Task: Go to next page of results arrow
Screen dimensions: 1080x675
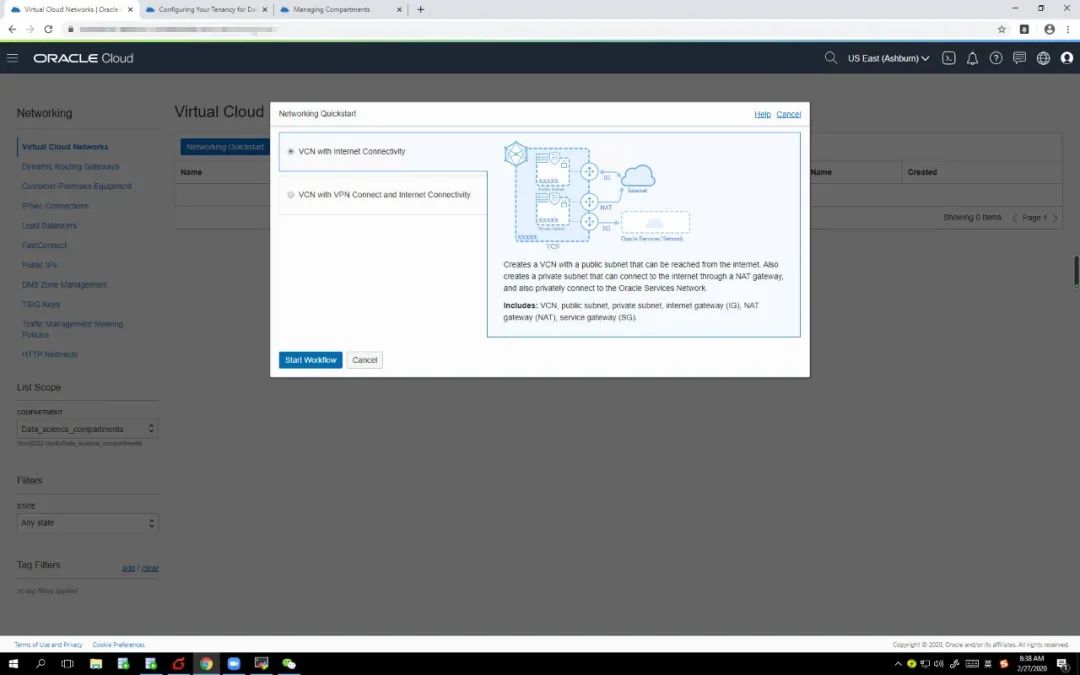Action: [1055, 218]
